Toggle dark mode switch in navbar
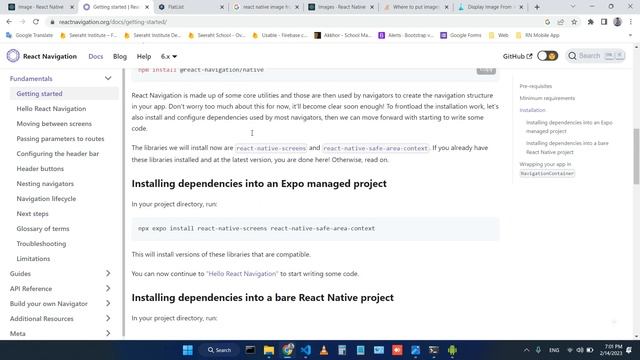Viewport: 640px width, 360px height. coord(547,56)
